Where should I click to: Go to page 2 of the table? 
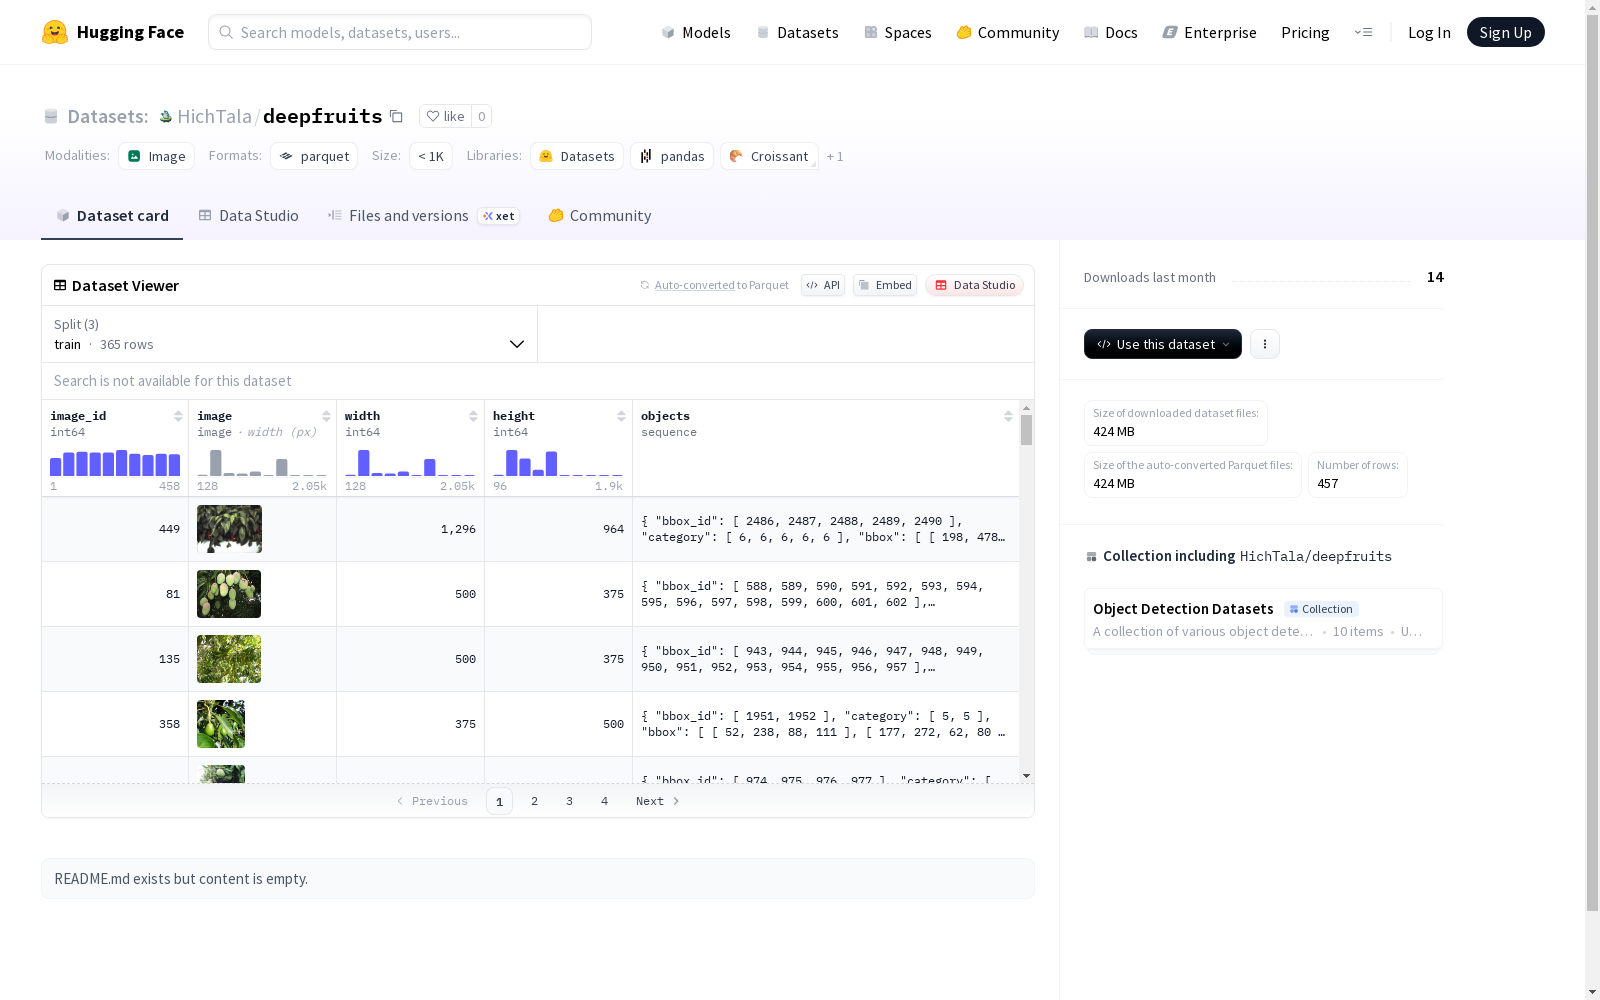pos(535,801)
